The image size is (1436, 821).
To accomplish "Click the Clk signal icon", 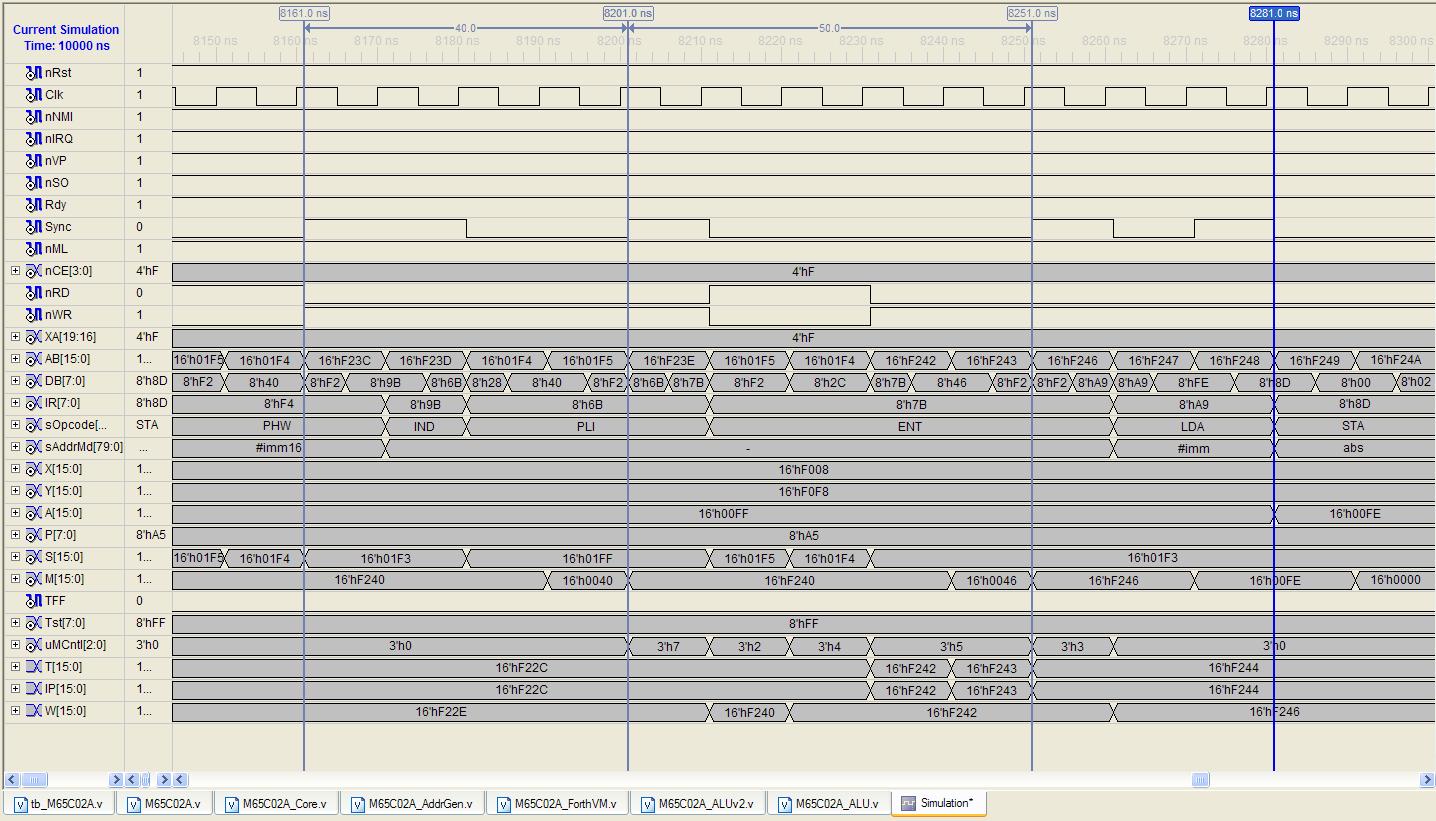I will coord(34,95).
